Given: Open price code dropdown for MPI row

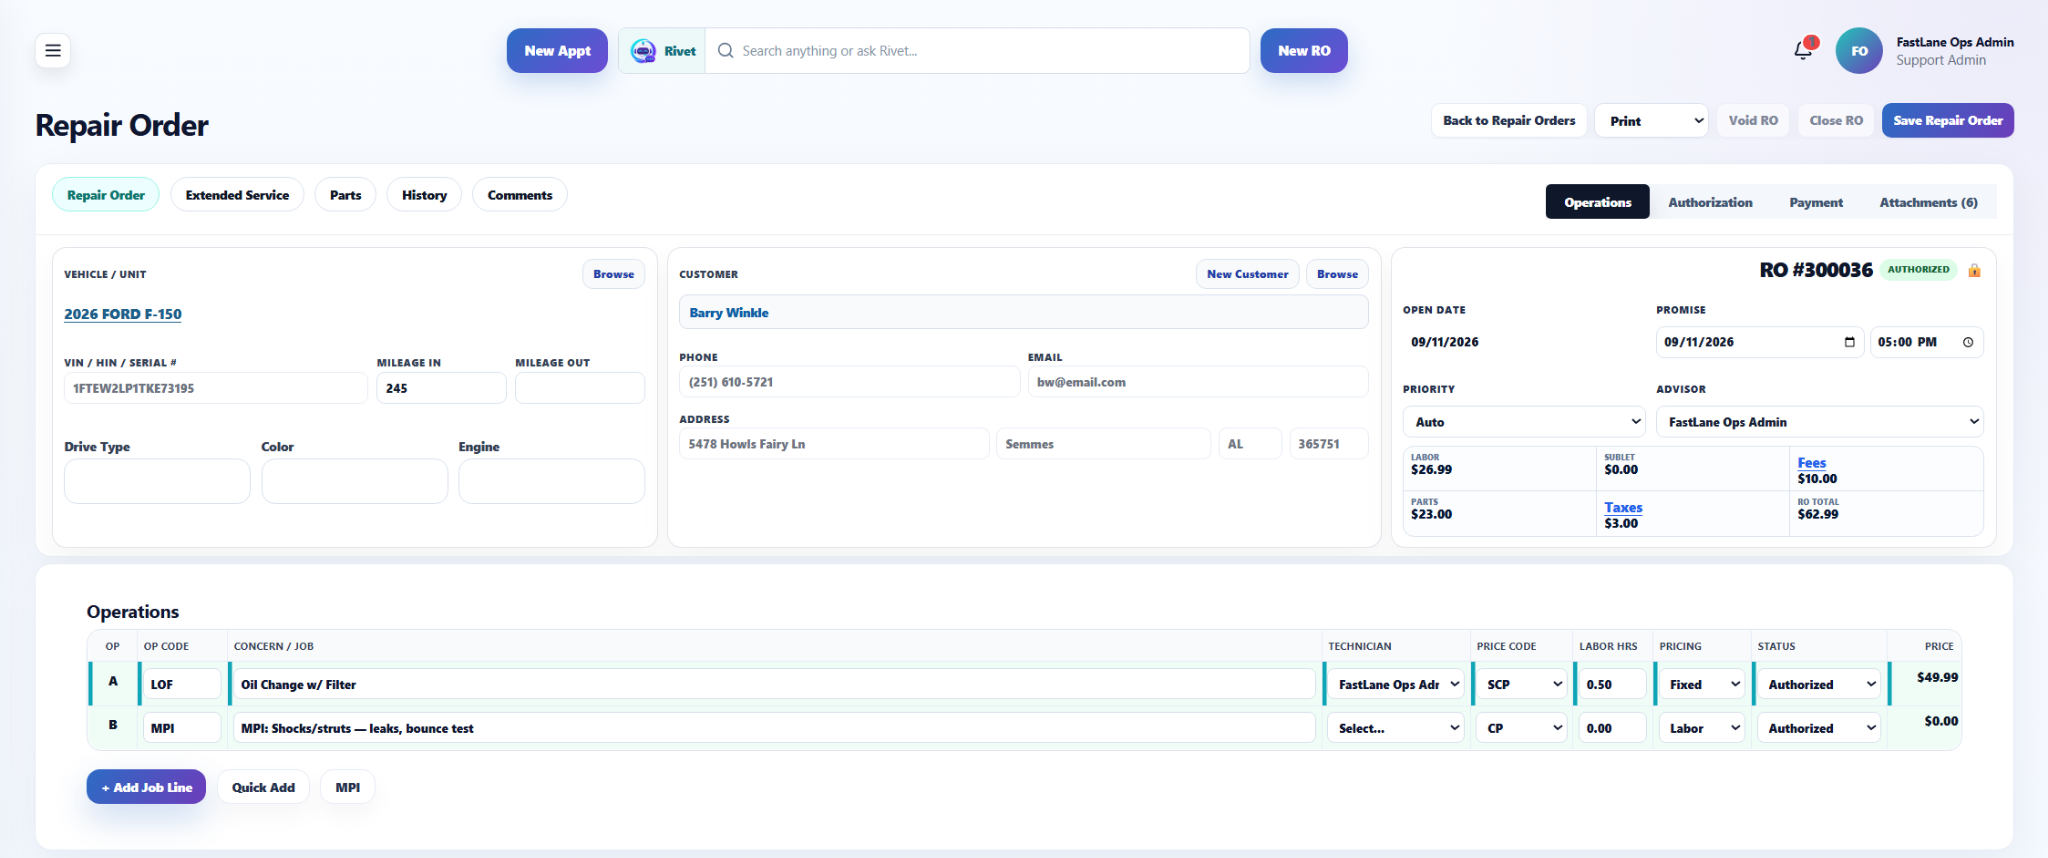Looking at the screenshot, I should (x=1522, y=729).
